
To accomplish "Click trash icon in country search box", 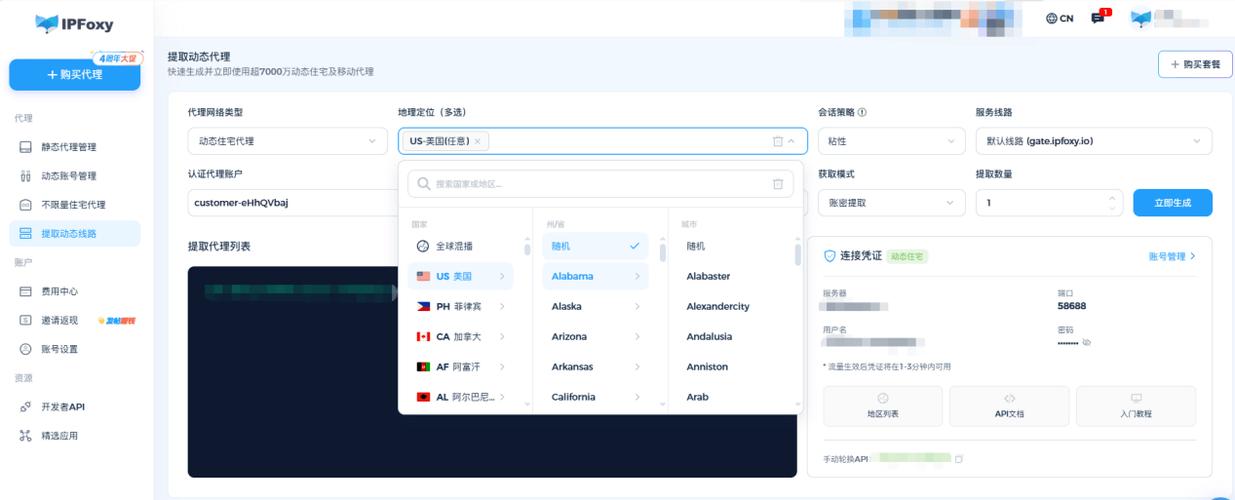I will (x=778, y=184).
